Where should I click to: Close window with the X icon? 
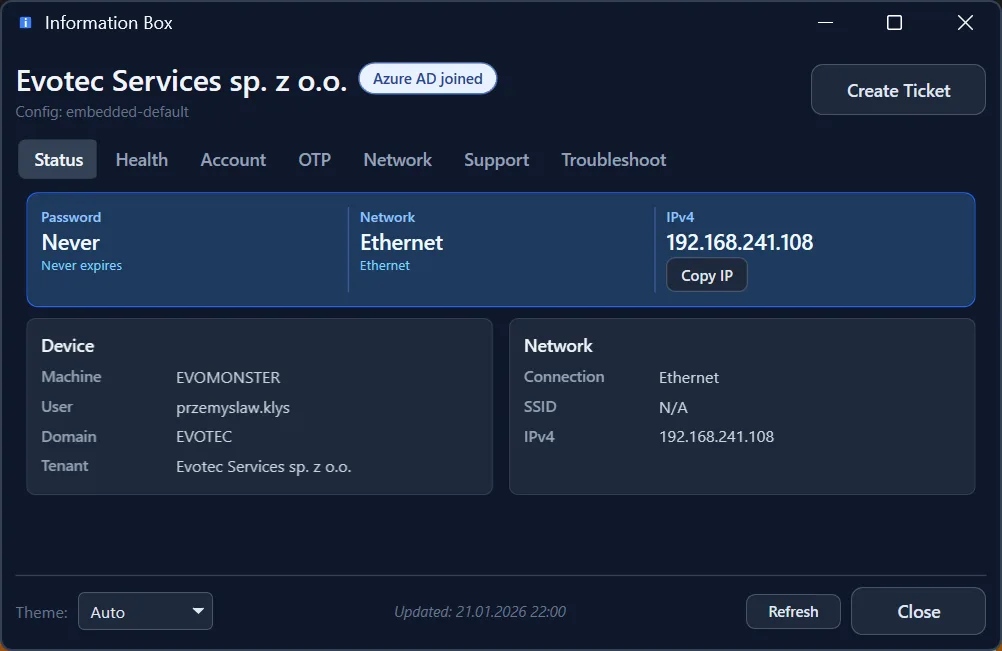[x=965, y=23]
